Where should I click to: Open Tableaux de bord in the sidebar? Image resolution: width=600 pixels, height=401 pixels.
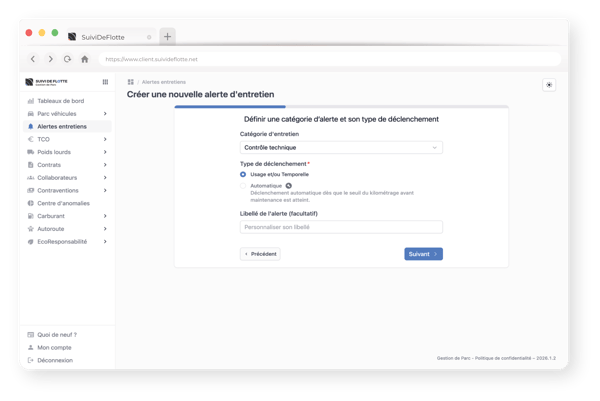pyautogui.click(x=60, y=101)
